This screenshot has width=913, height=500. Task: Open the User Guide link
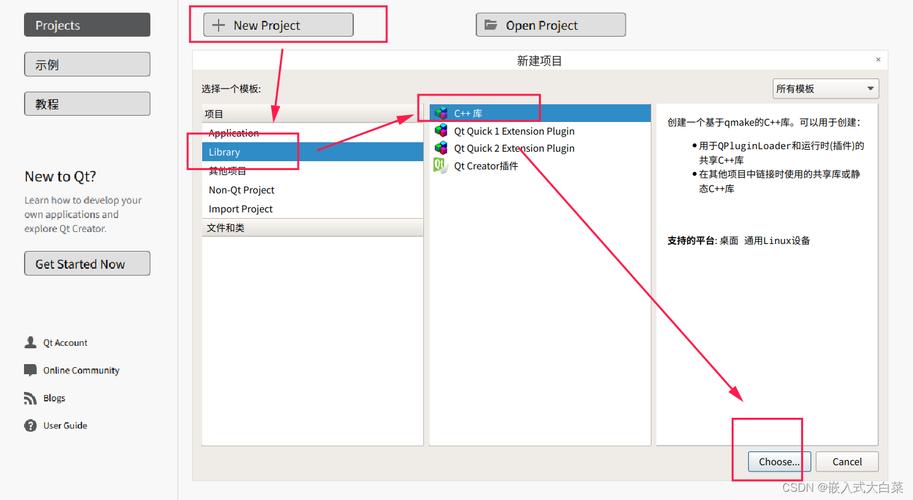pyautogui.click(x=65, y=425)
